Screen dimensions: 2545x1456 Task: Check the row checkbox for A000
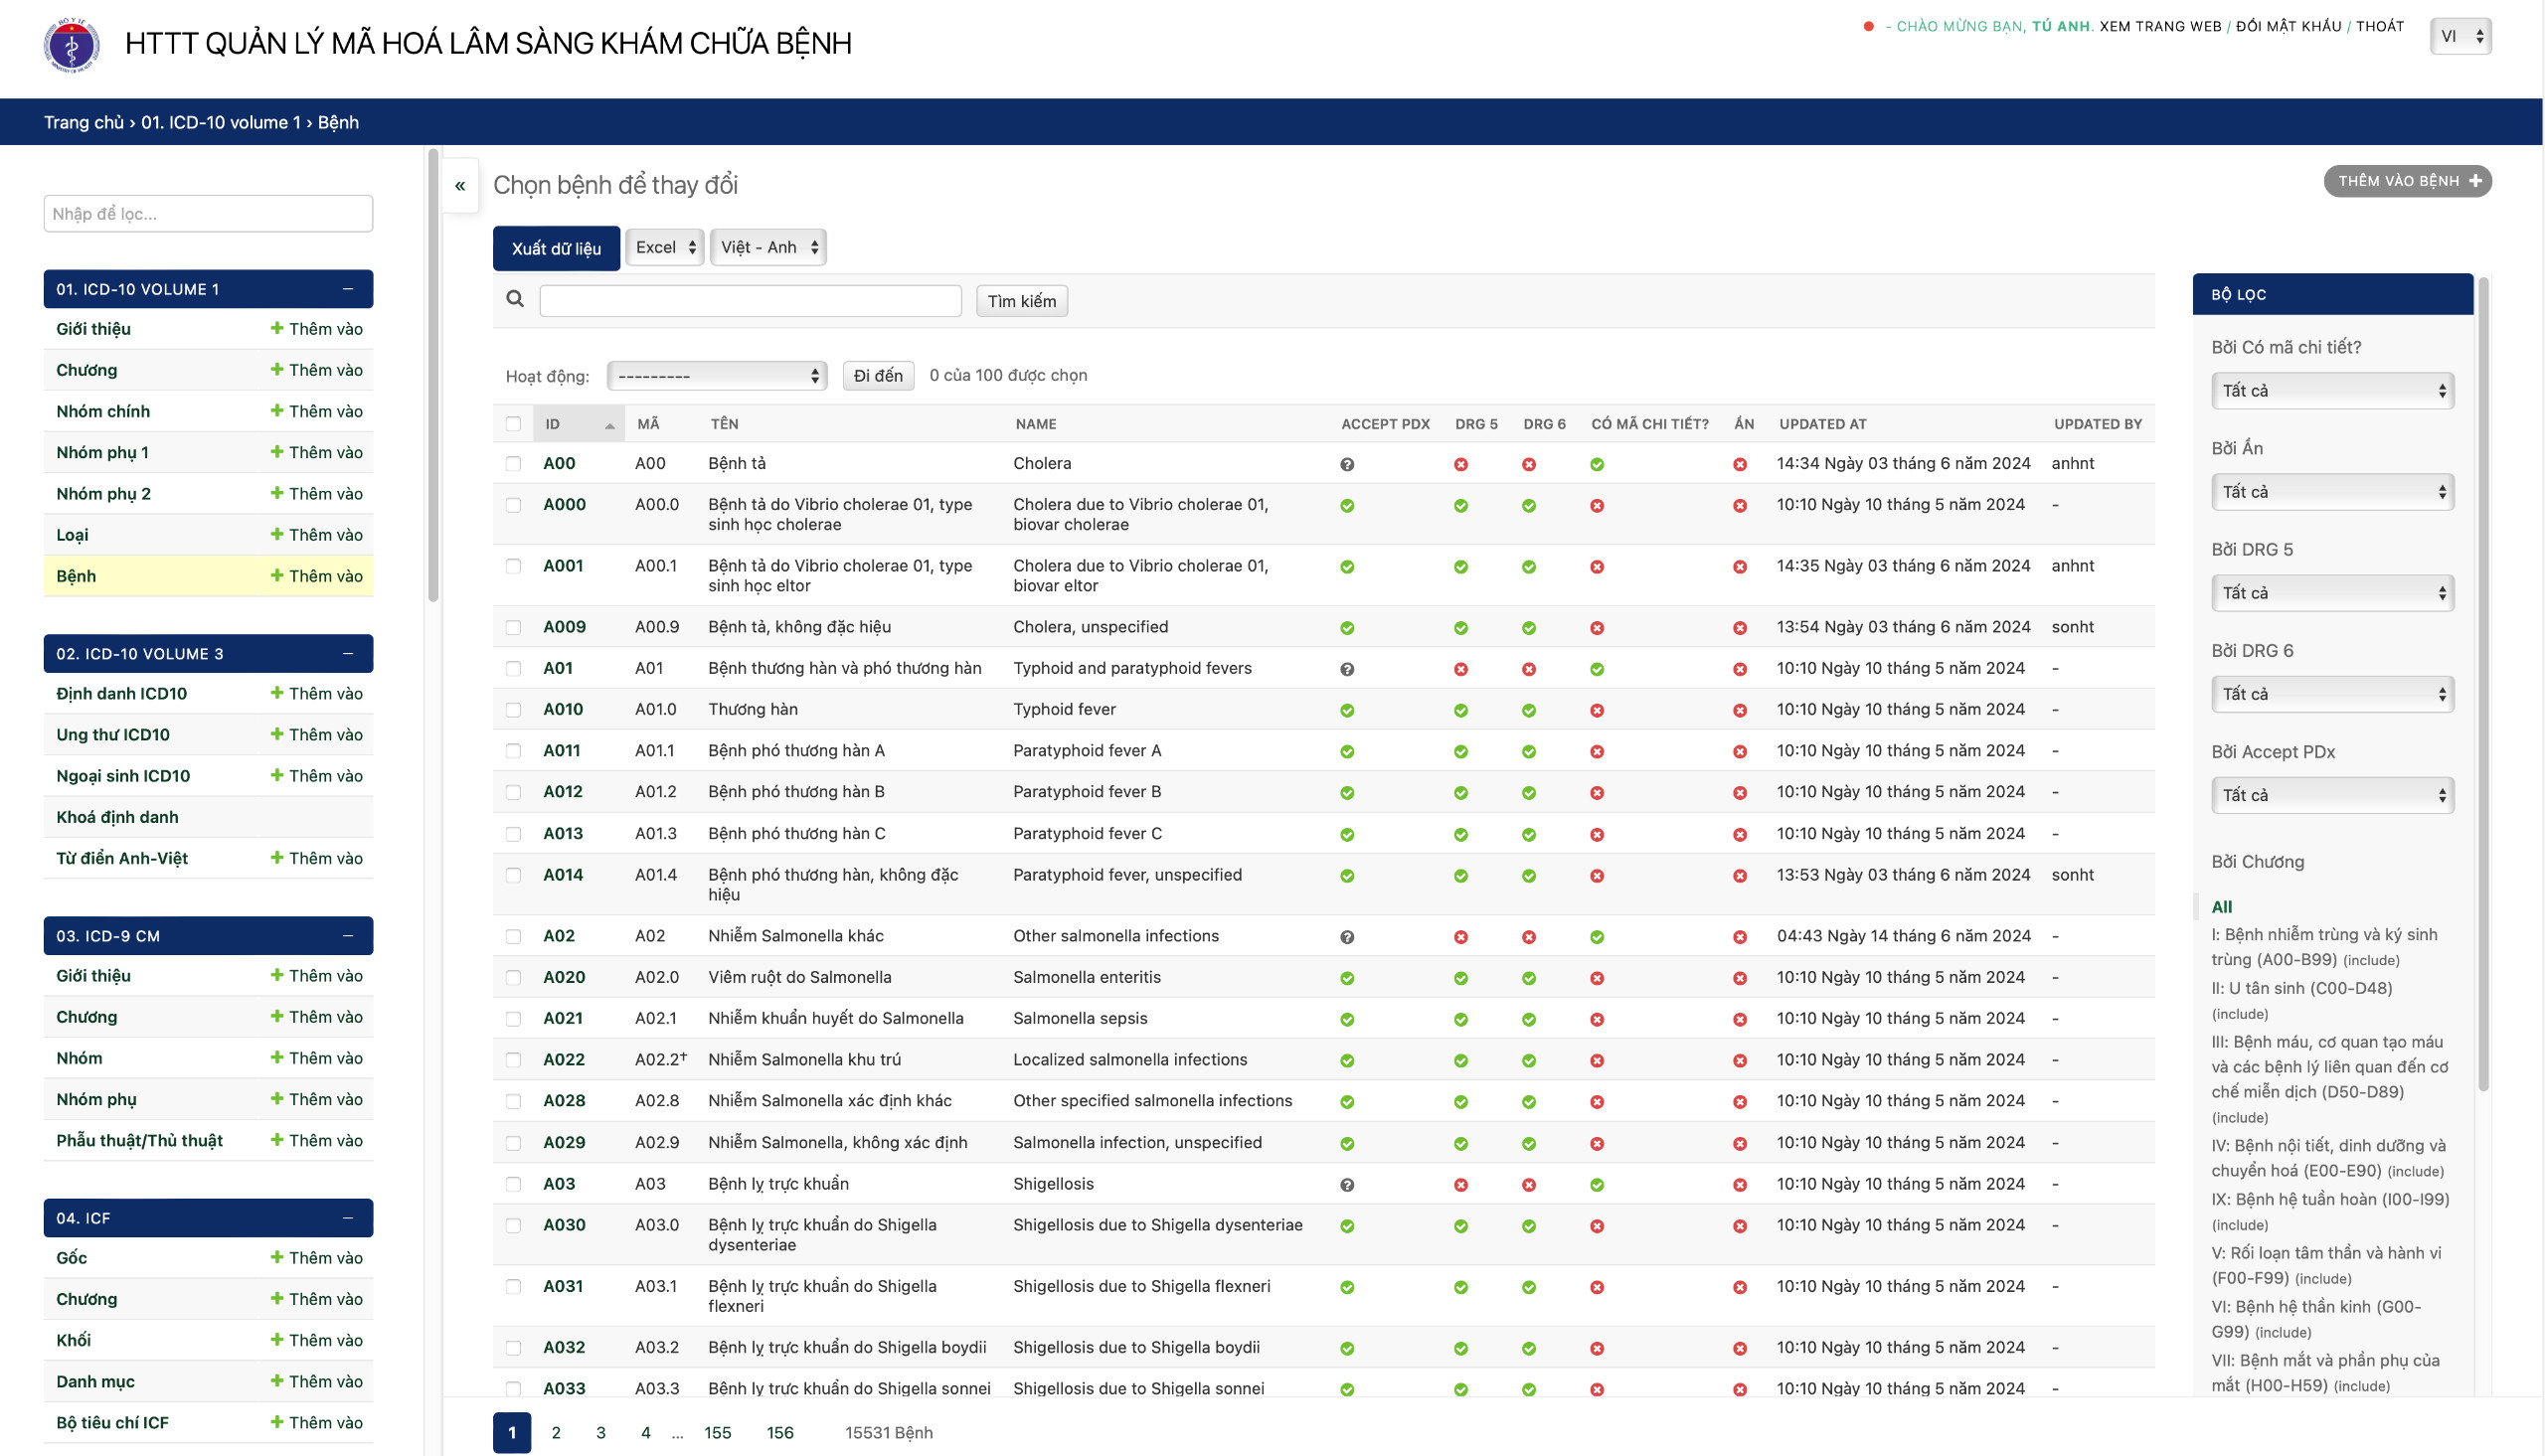[513, 505]
